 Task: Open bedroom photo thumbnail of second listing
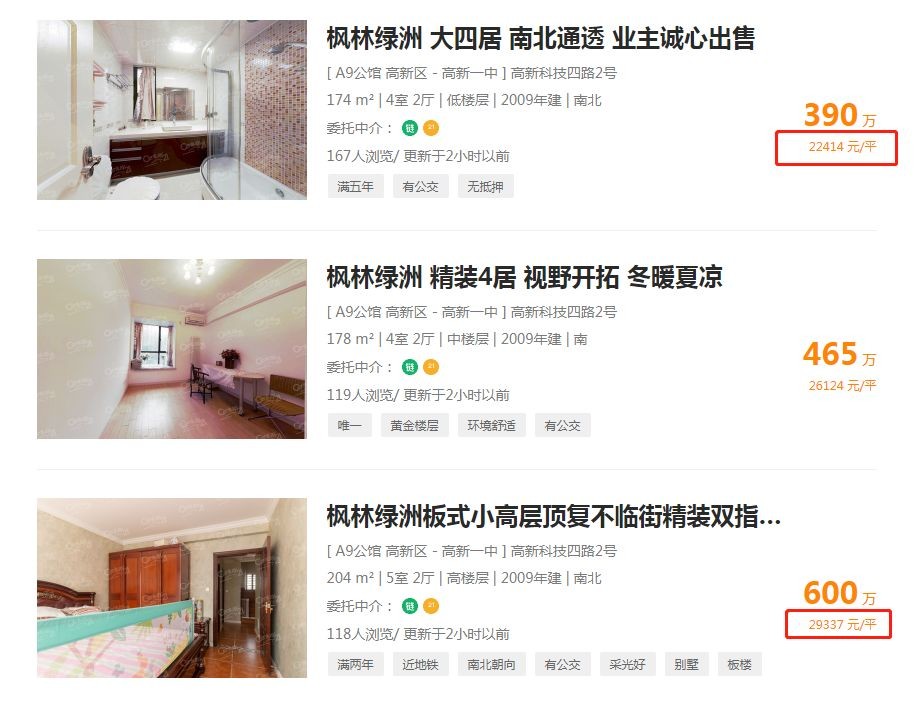172,349
